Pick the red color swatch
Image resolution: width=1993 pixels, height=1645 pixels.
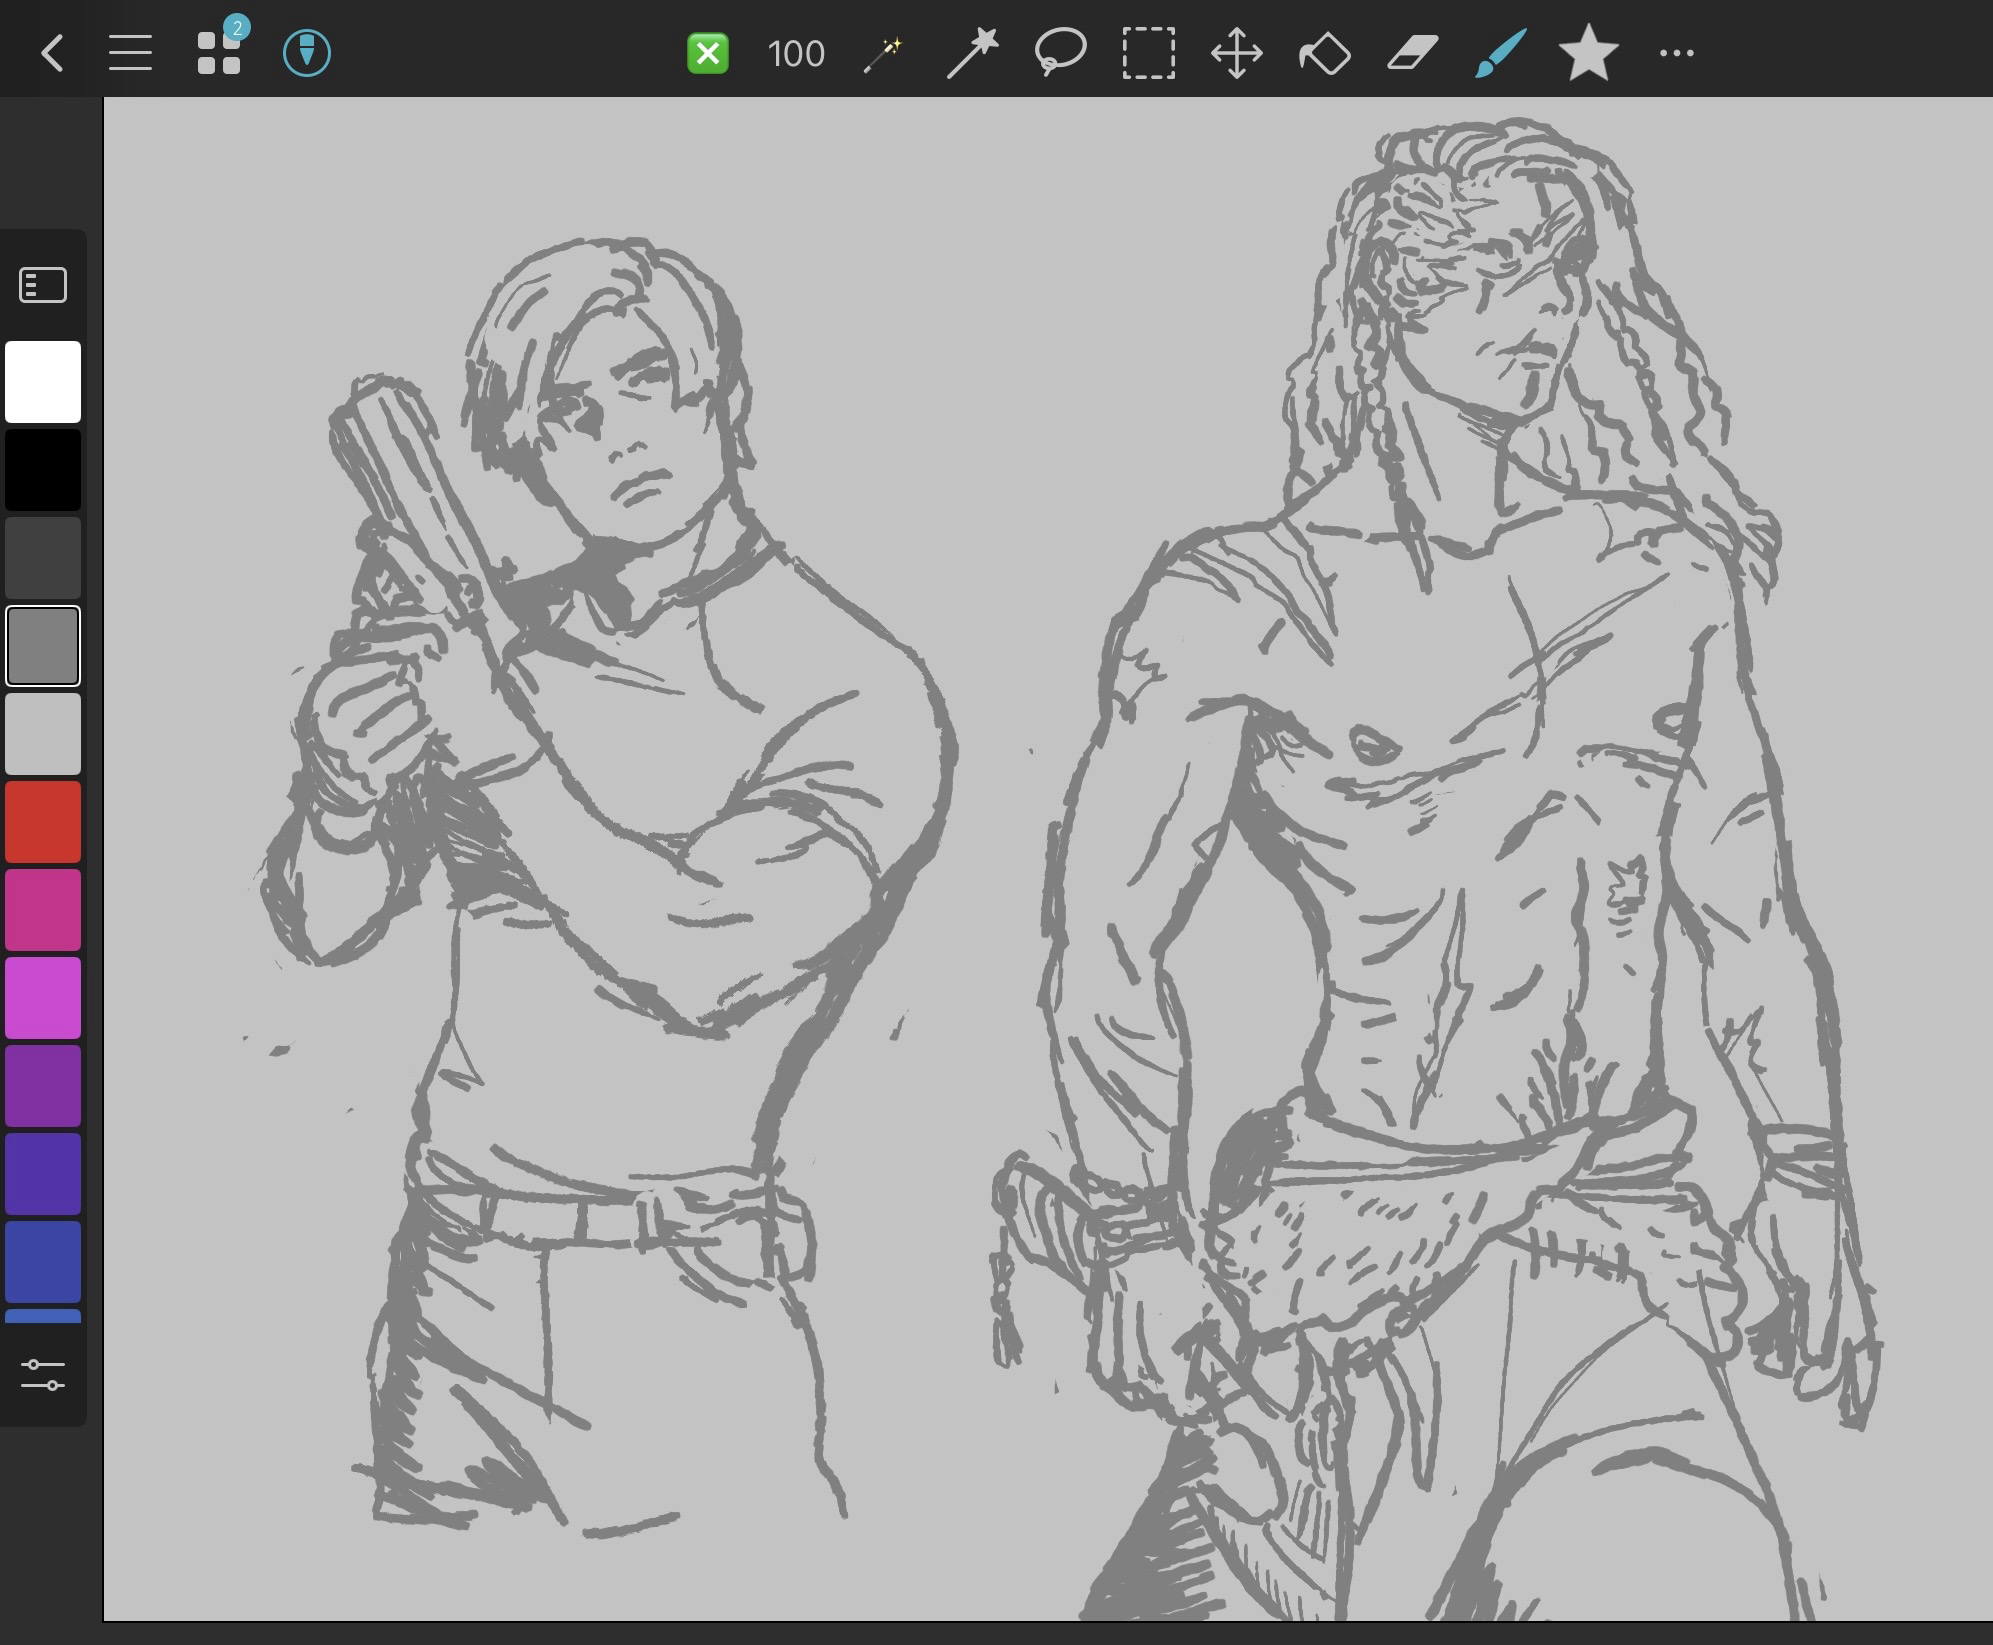pyautogui.click(x=43, y=822)
